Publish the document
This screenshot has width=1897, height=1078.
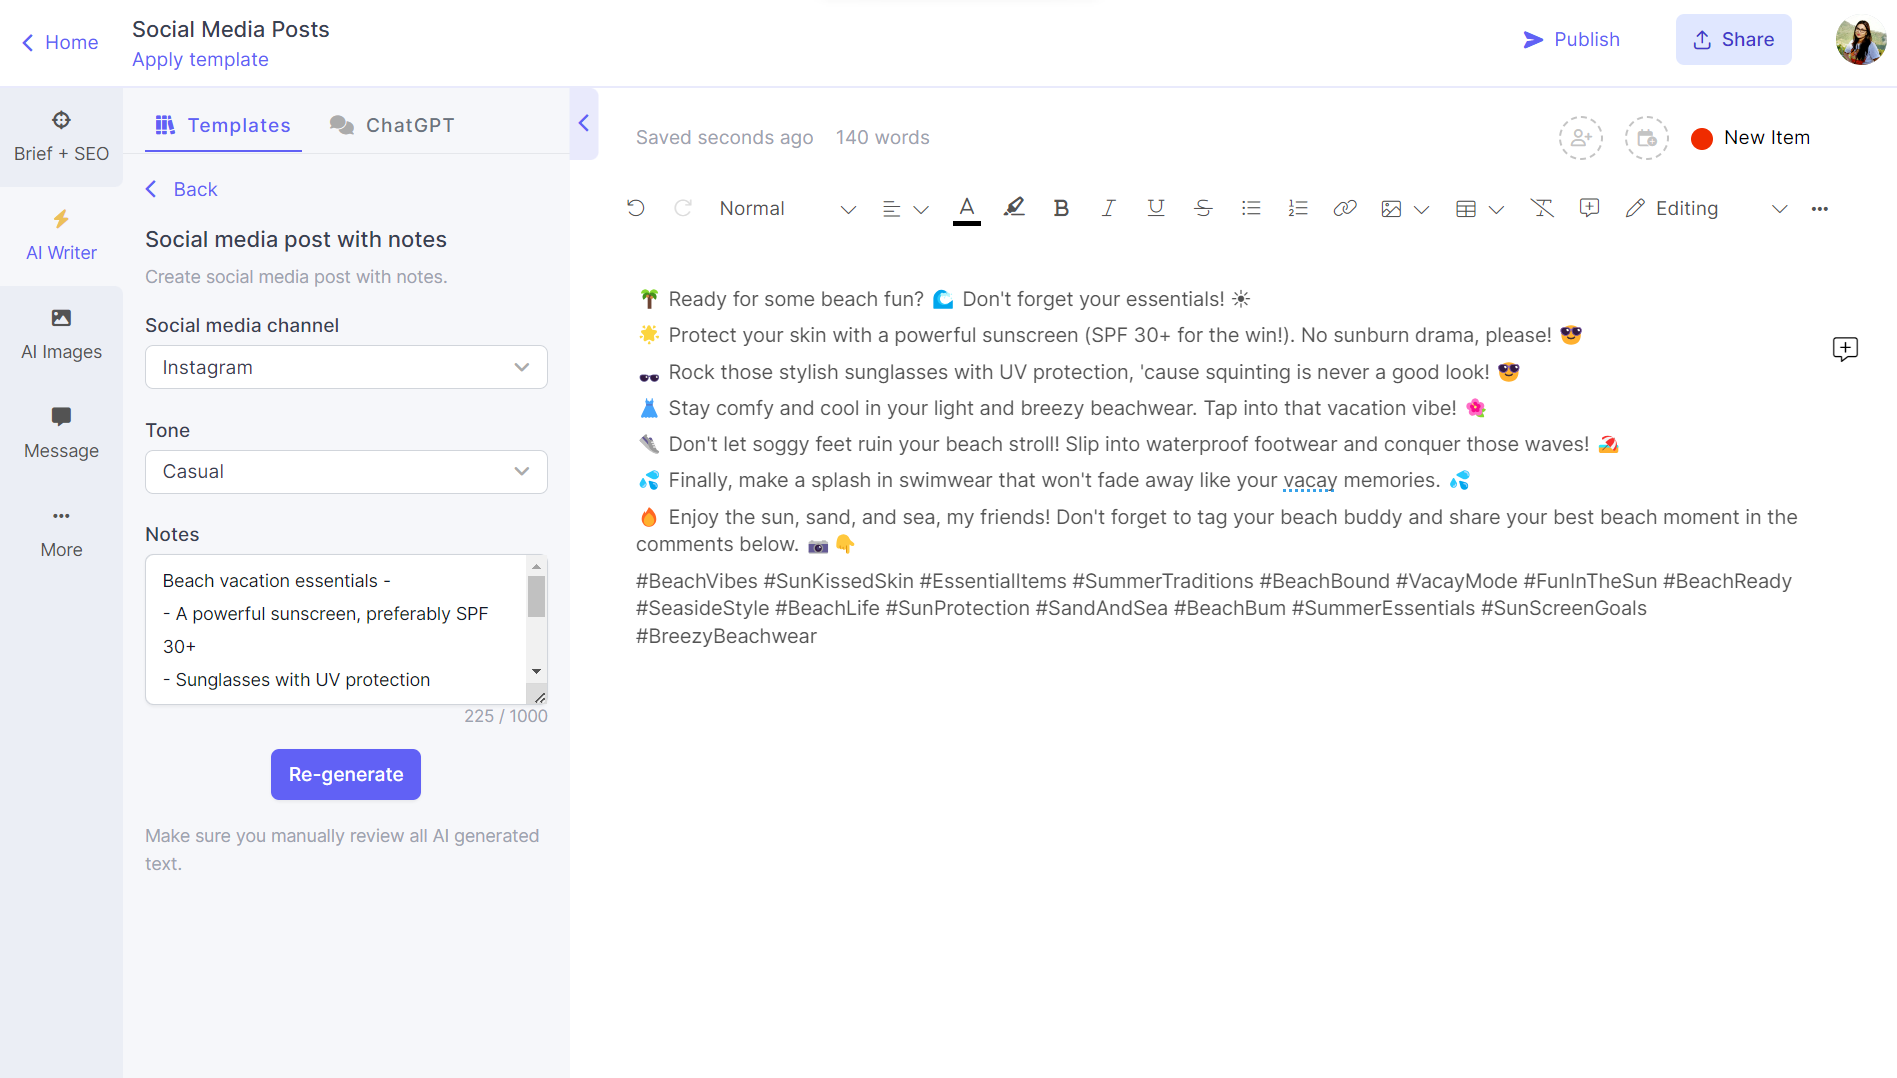1571,39
